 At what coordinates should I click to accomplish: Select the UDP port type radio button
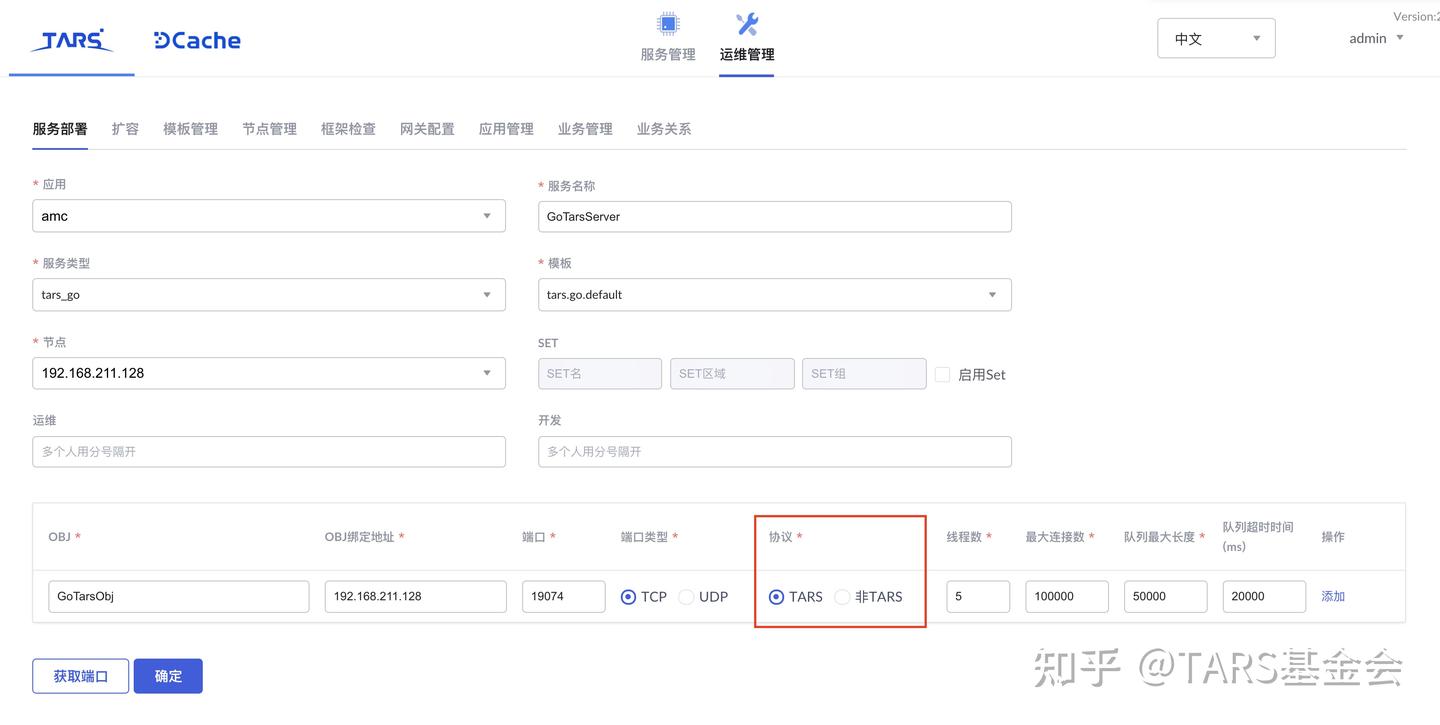point(686,596)
